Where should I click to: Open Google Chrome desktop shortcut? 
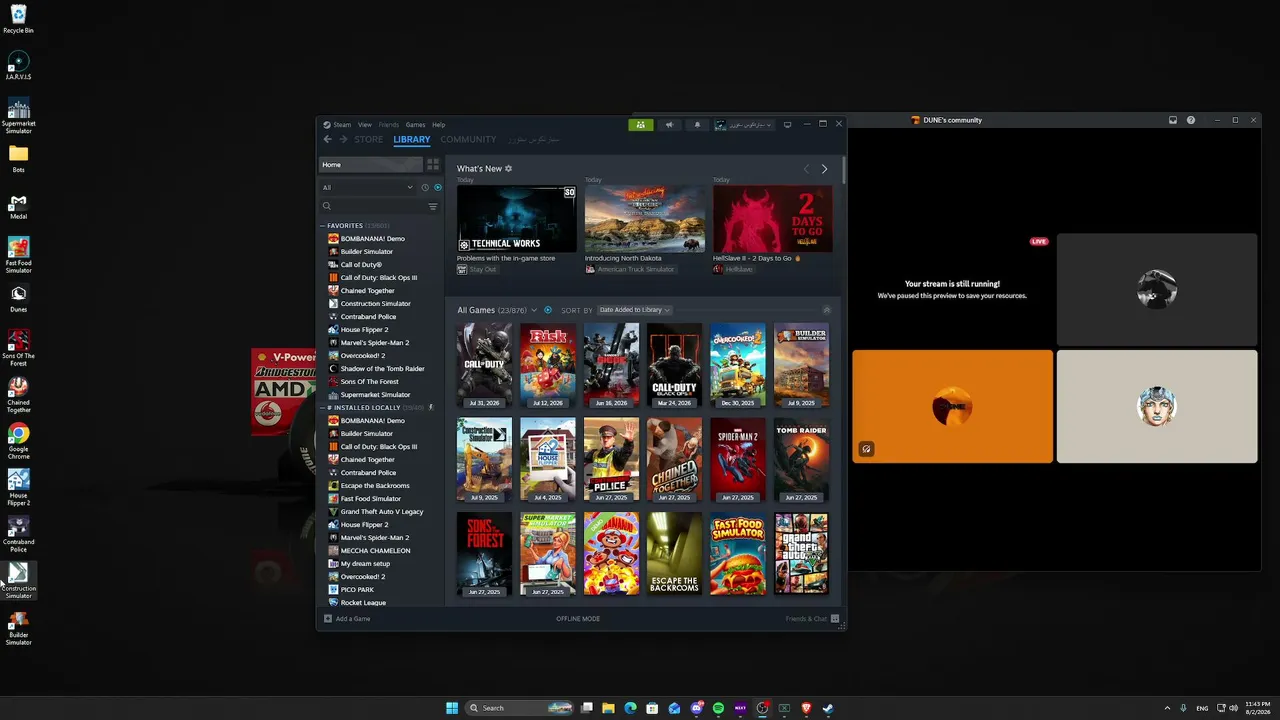[x=18, y=440]
